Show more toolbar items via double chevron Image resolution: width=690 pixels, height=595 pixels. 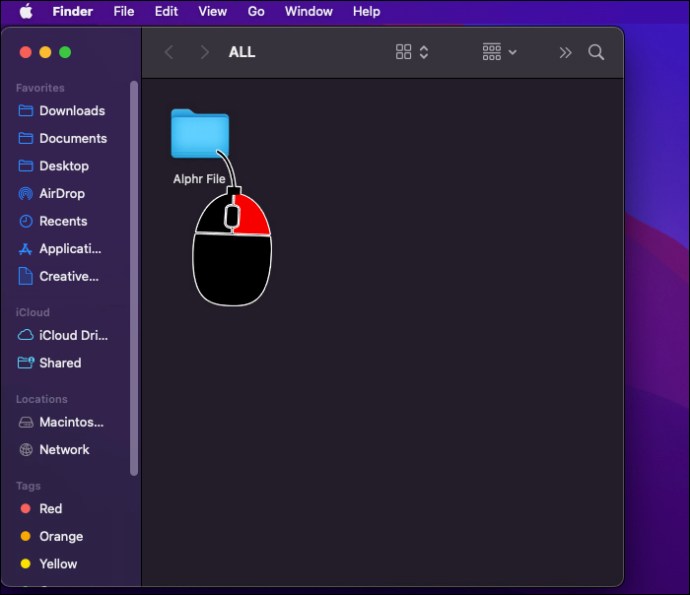pyautogui.click(x=565, y=52)
